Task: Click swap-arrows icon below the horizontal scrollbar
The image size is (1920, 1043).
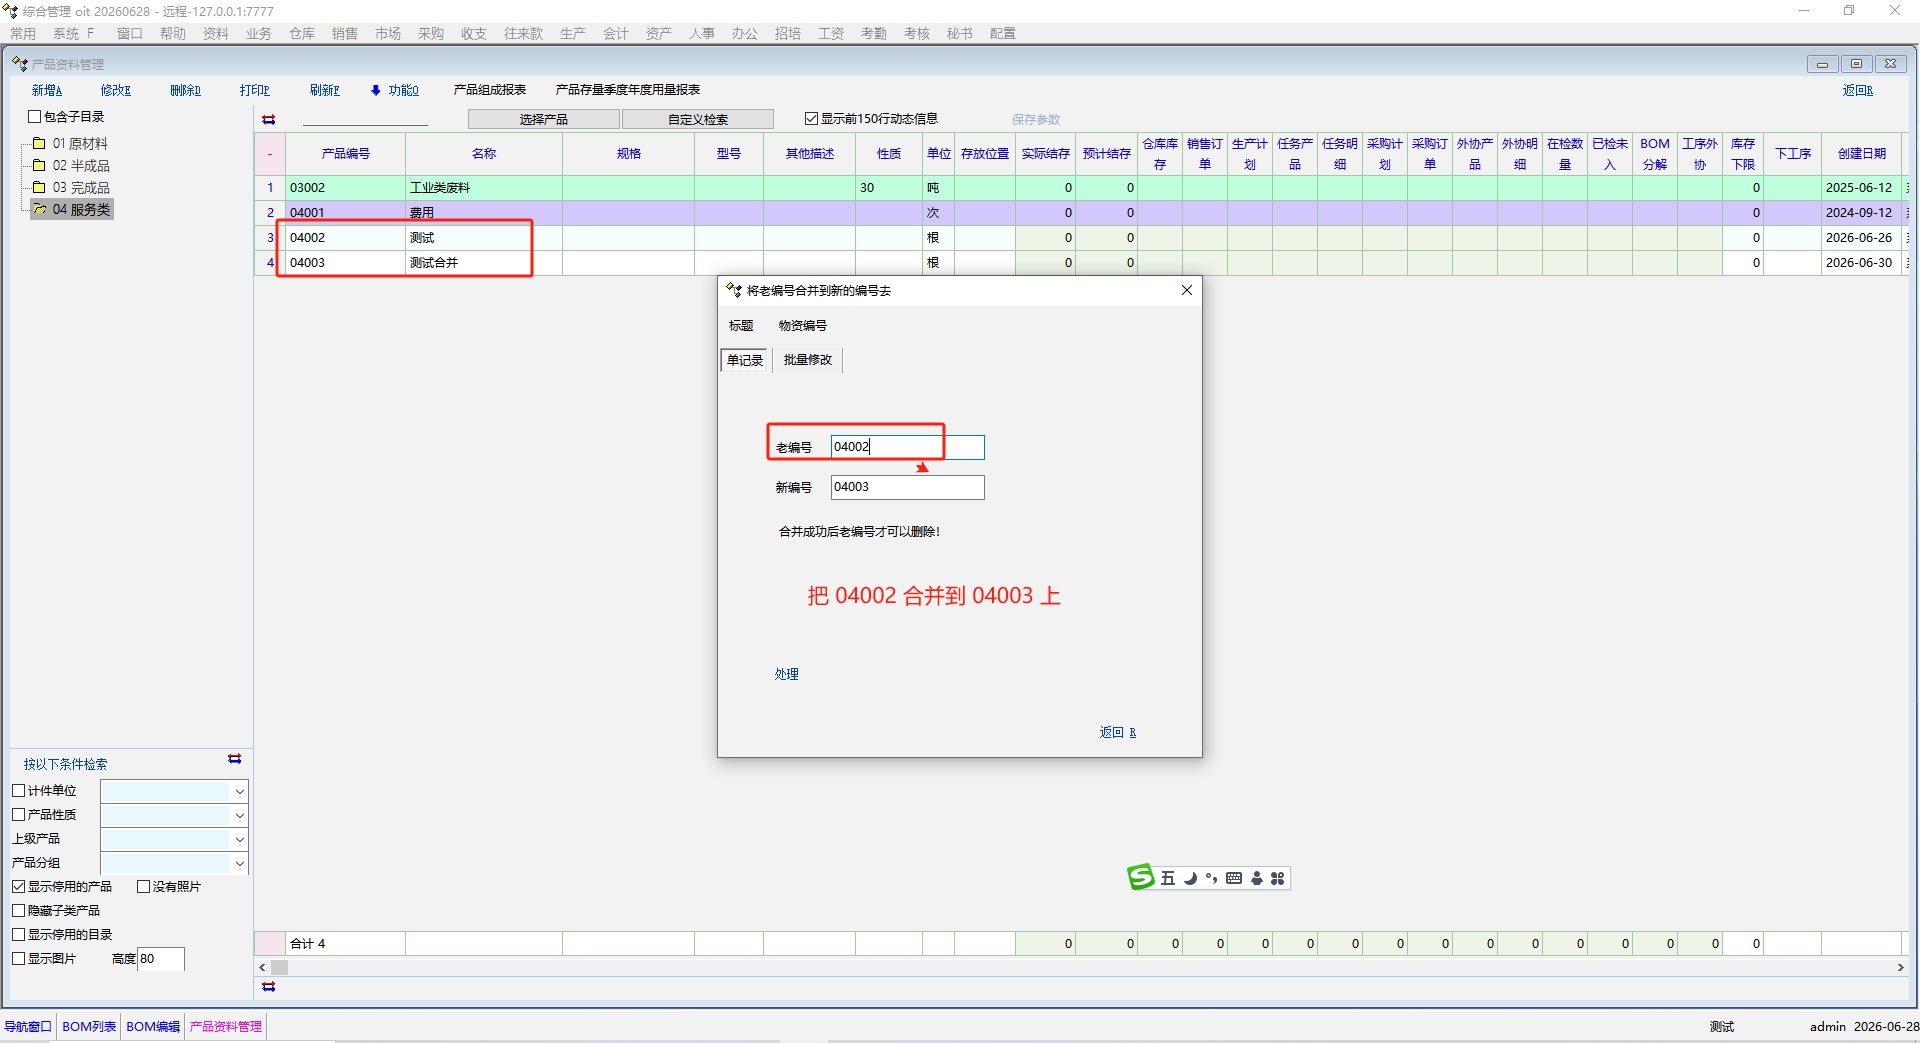Action: tap(269, 986)
